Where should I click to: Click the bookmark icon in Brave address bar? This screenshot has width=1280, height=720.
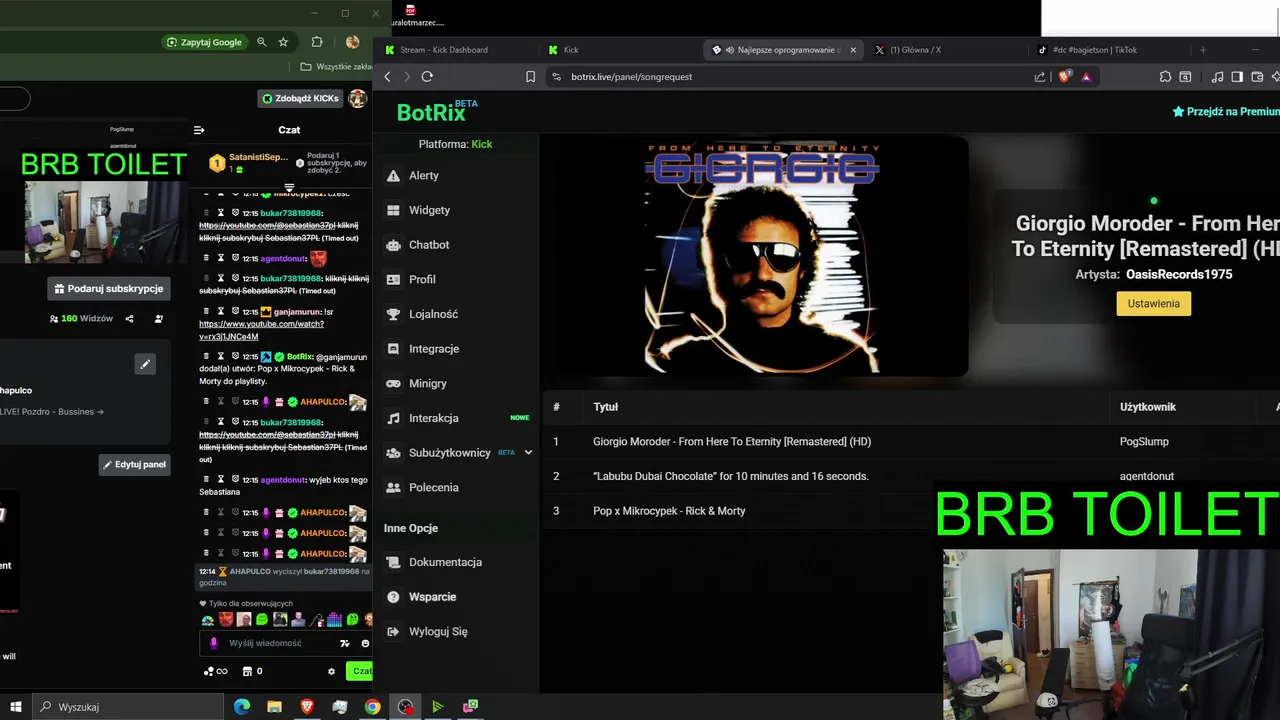(530, 77)
